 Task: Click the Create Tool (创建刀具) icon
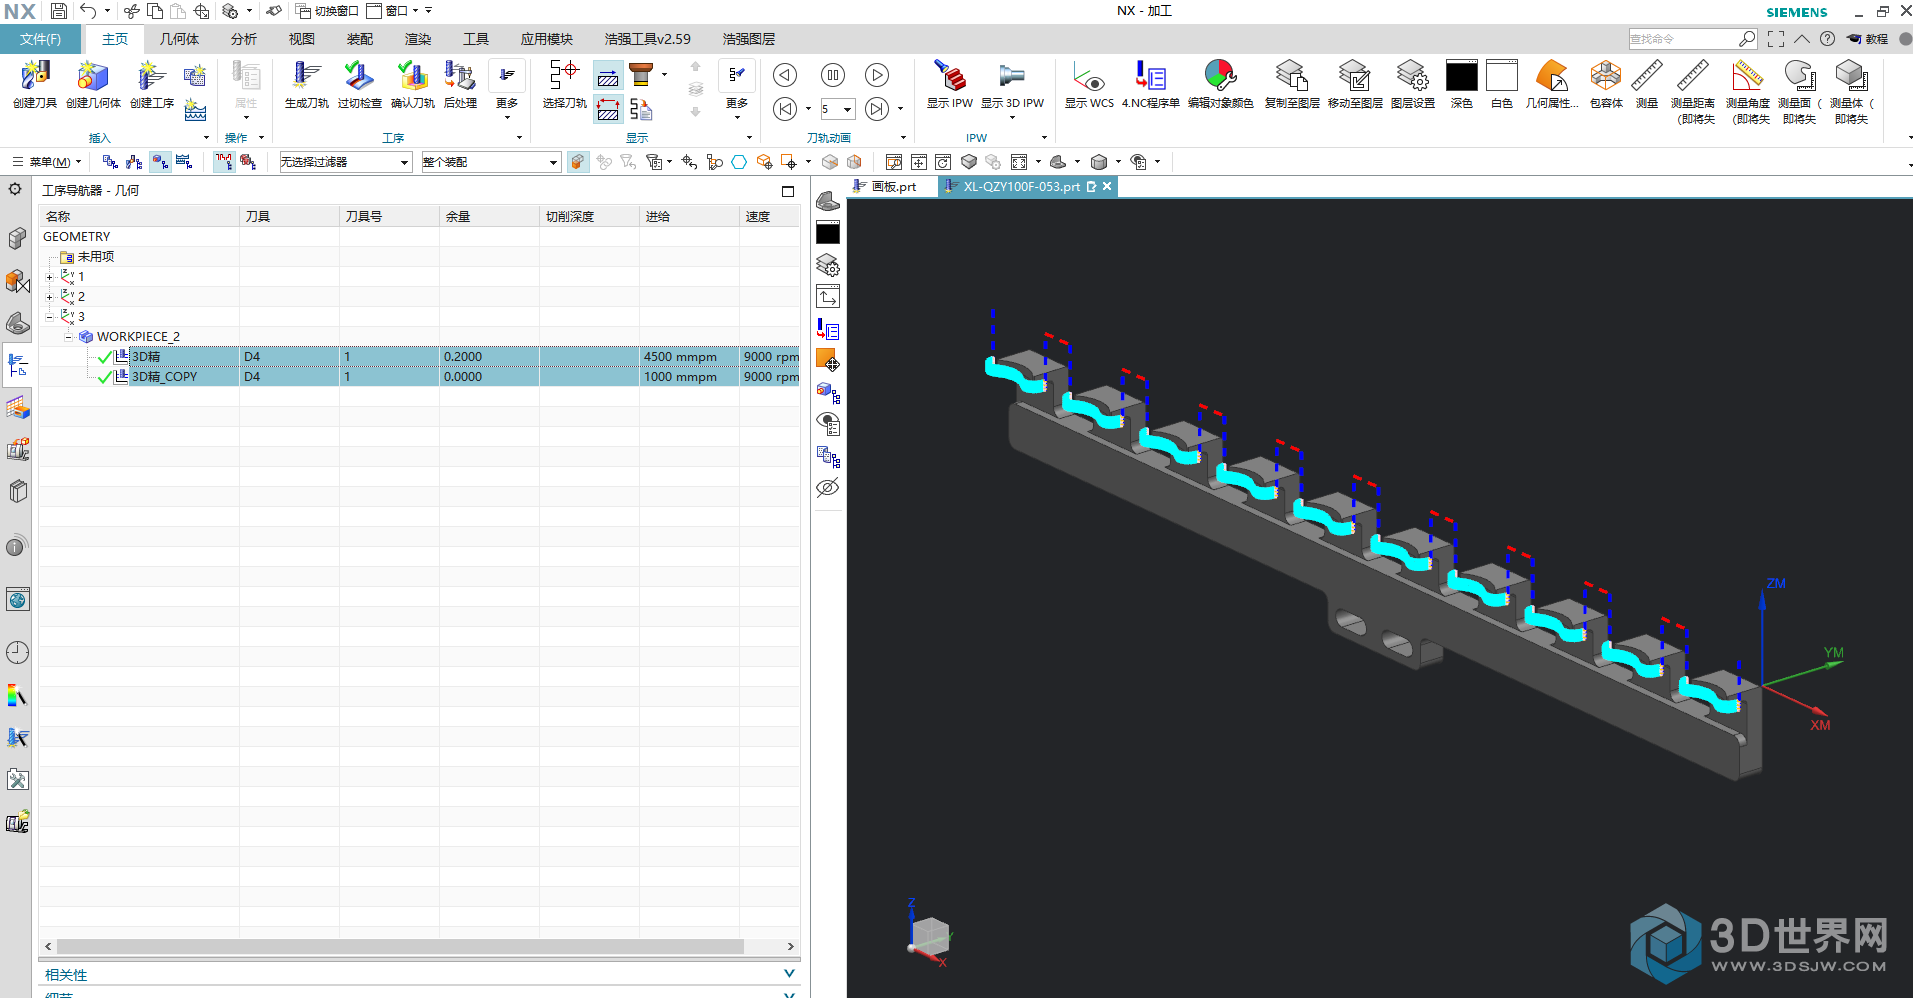coord(35,77)
